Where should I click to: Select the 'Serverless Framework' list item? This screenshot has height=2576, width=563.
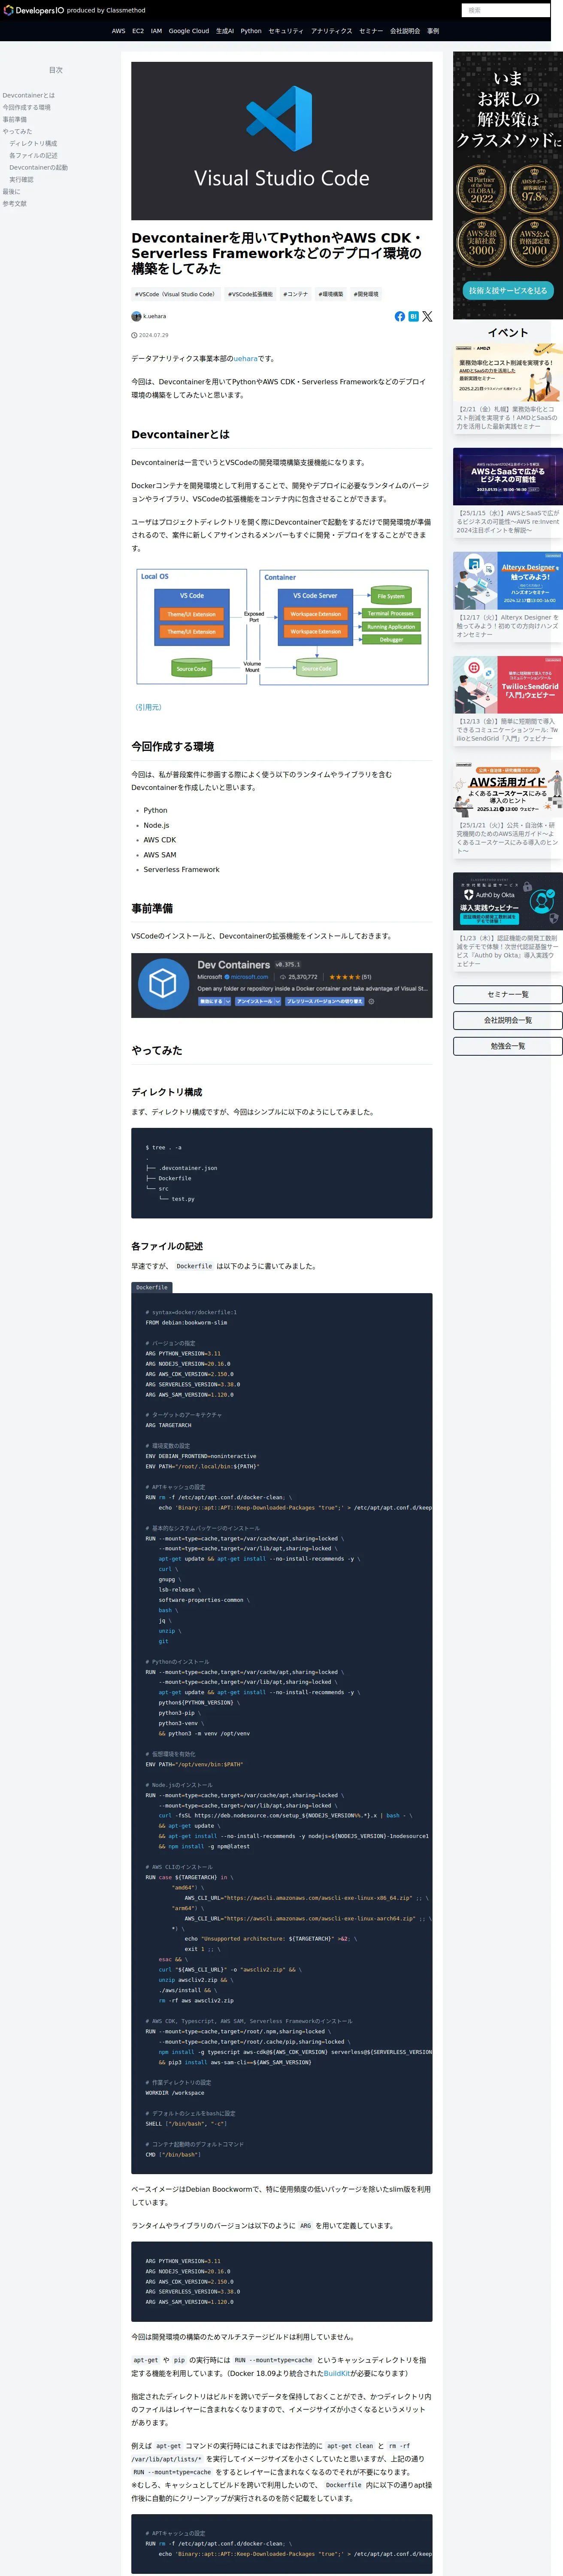pyautogui.click(x=181, y=869)
